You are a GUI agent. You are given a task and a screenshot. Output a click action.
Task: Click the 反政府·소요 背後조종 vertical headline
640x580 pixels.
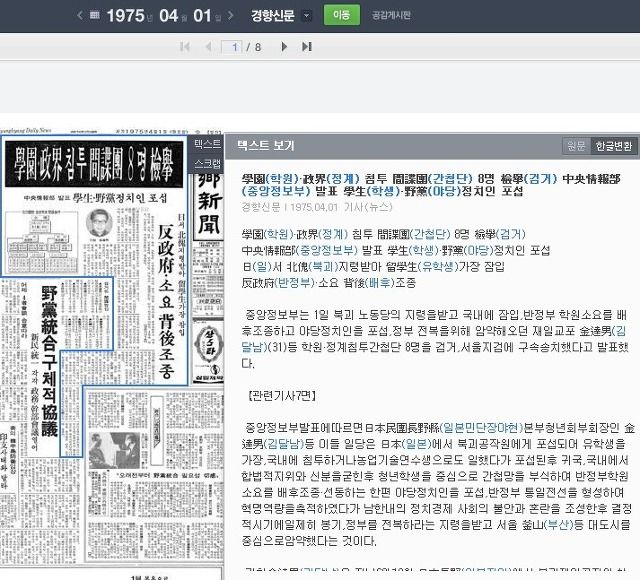point(166,301)
